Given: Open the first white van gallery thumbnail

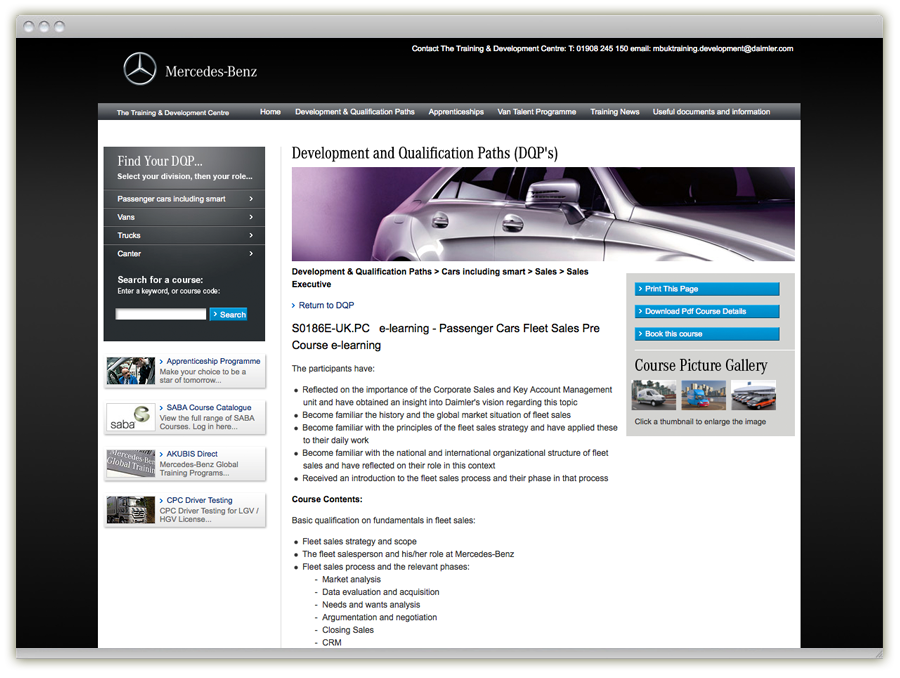Looking at the screenshot, I should pyautogui.click(x=654, y=395).
